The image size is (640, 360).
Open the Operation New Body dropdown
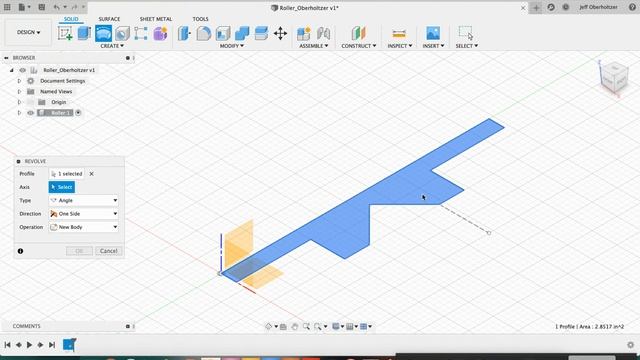84,227
